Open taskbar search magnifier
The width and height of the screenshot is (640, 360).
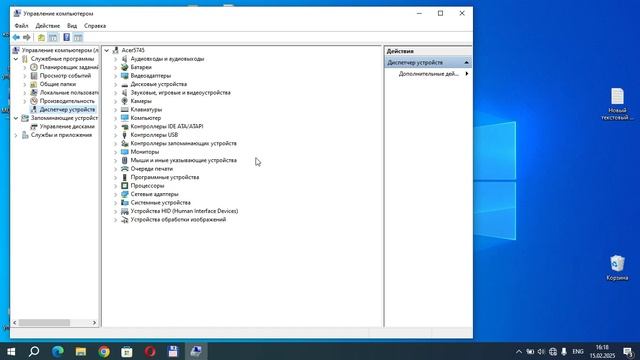[34, 351]
